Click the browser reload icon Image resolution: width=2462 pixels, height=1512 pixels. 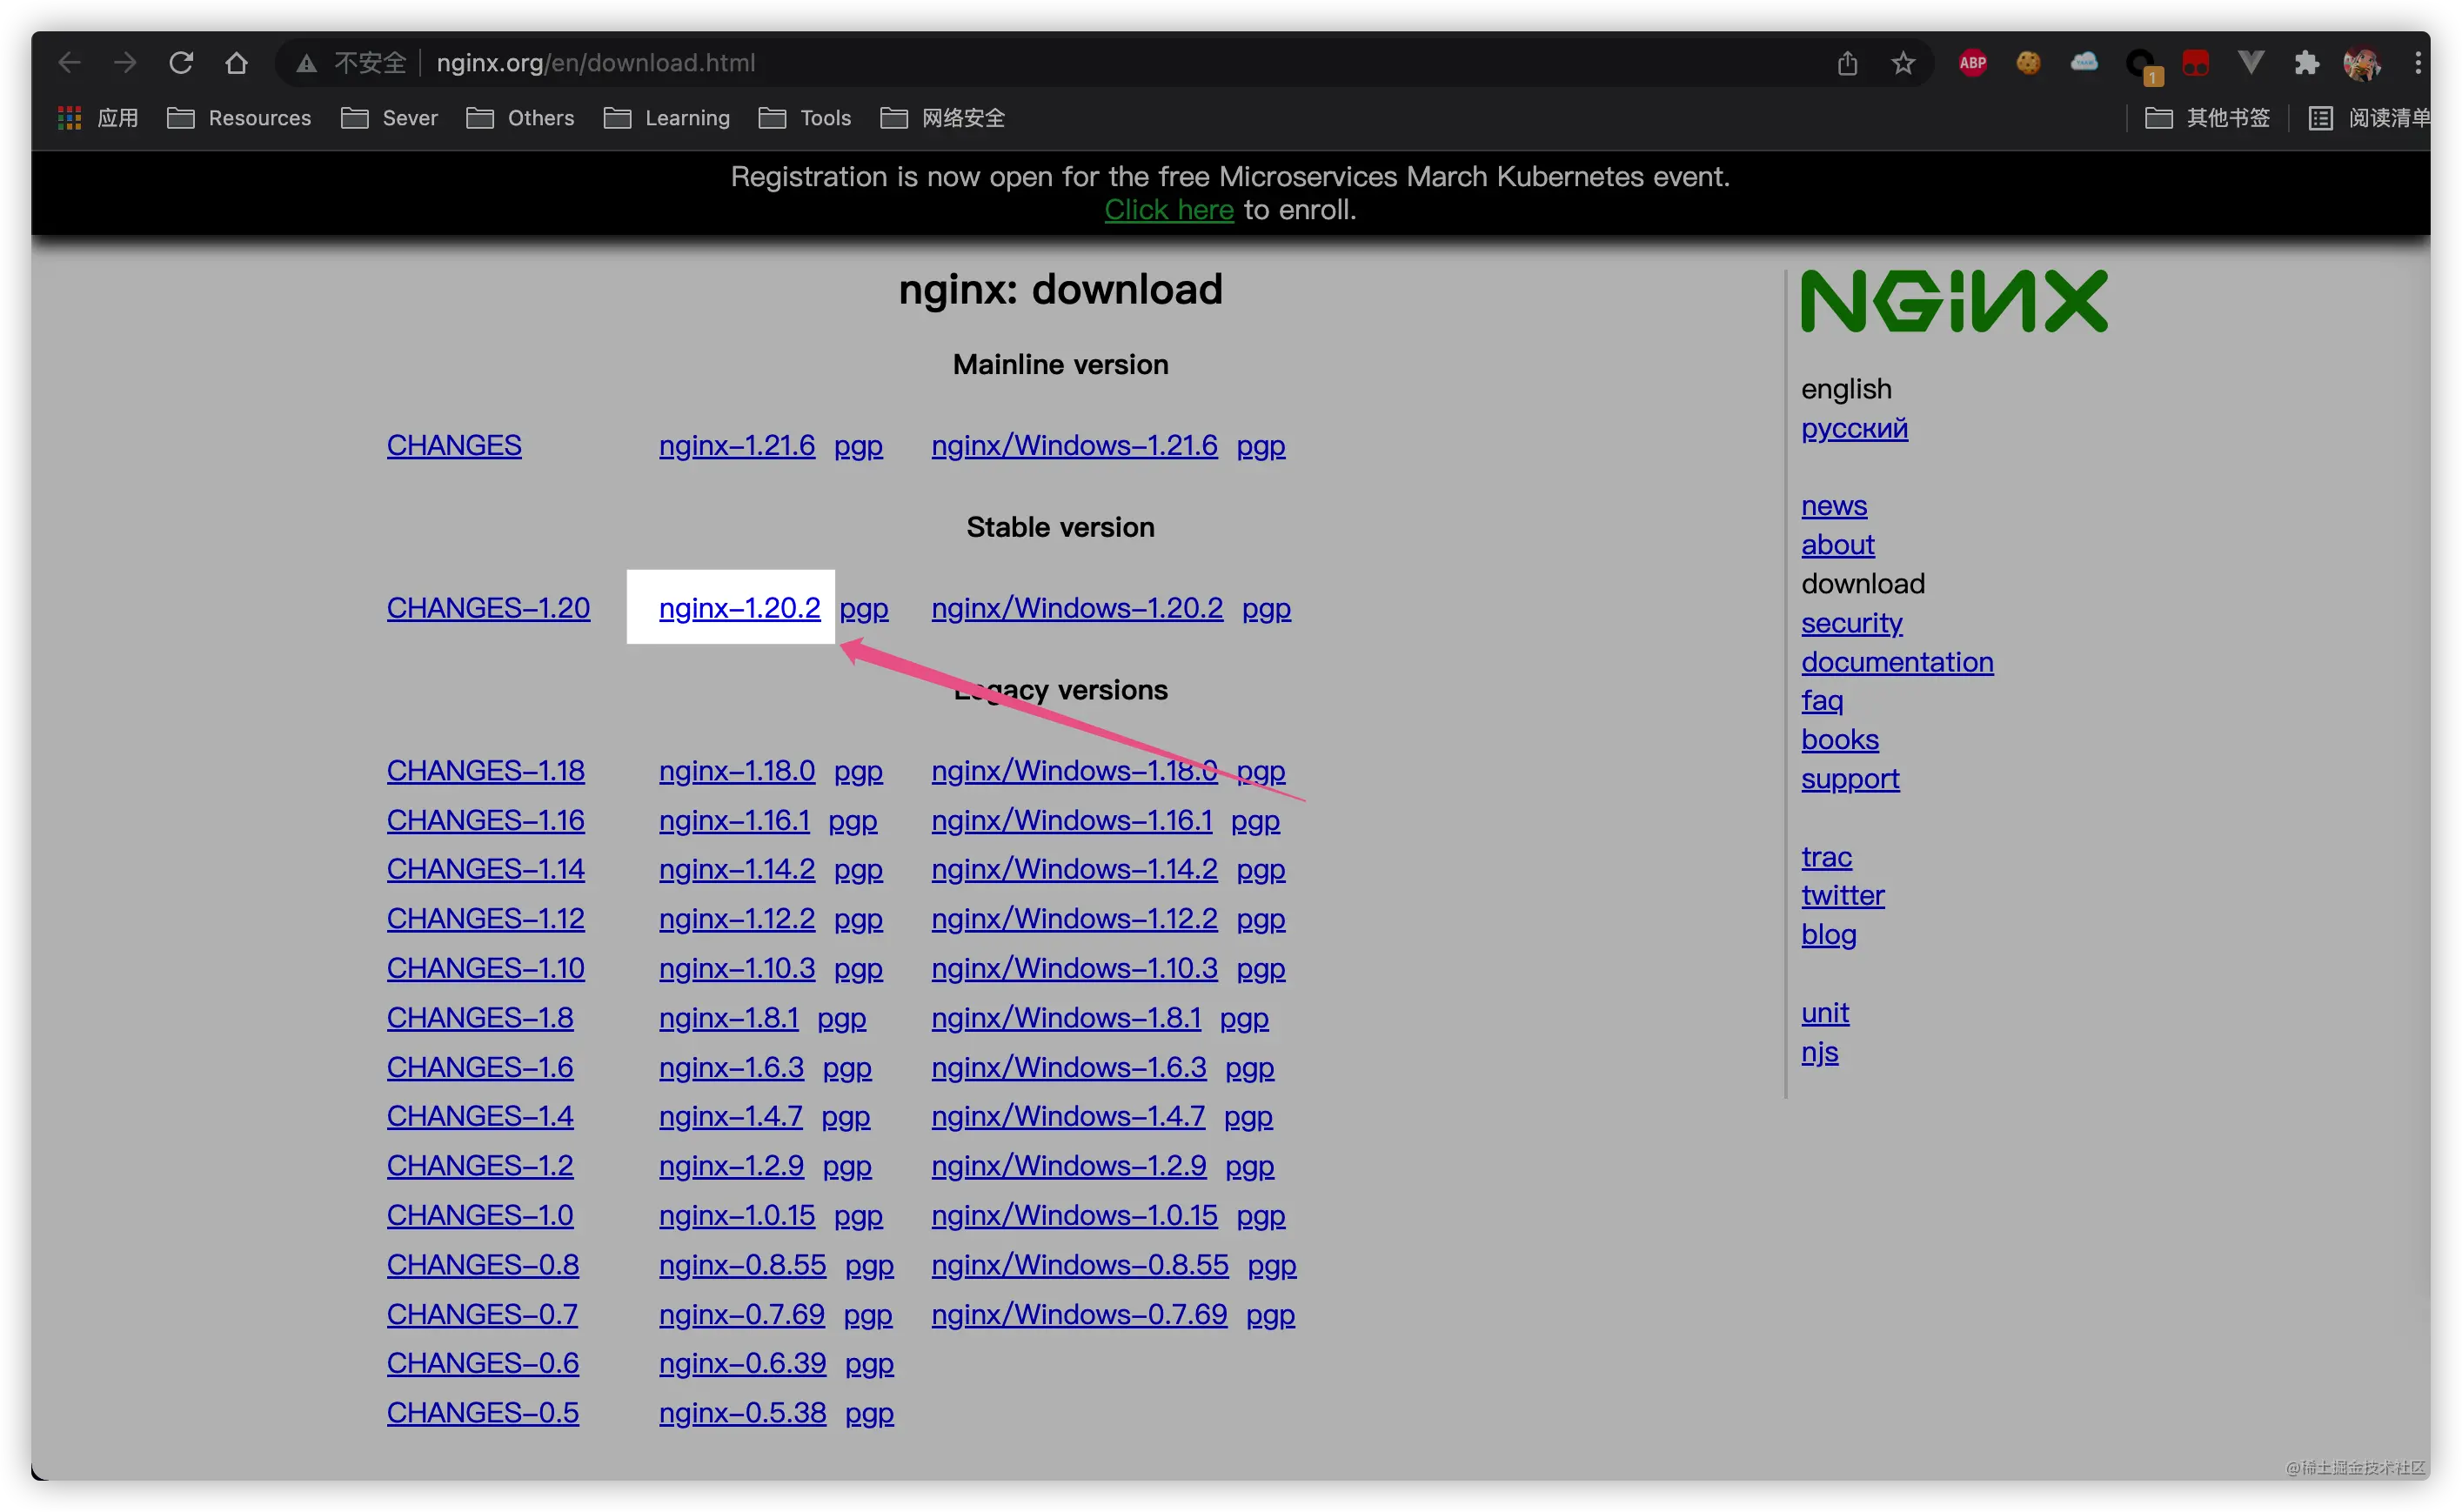point(179,62)
